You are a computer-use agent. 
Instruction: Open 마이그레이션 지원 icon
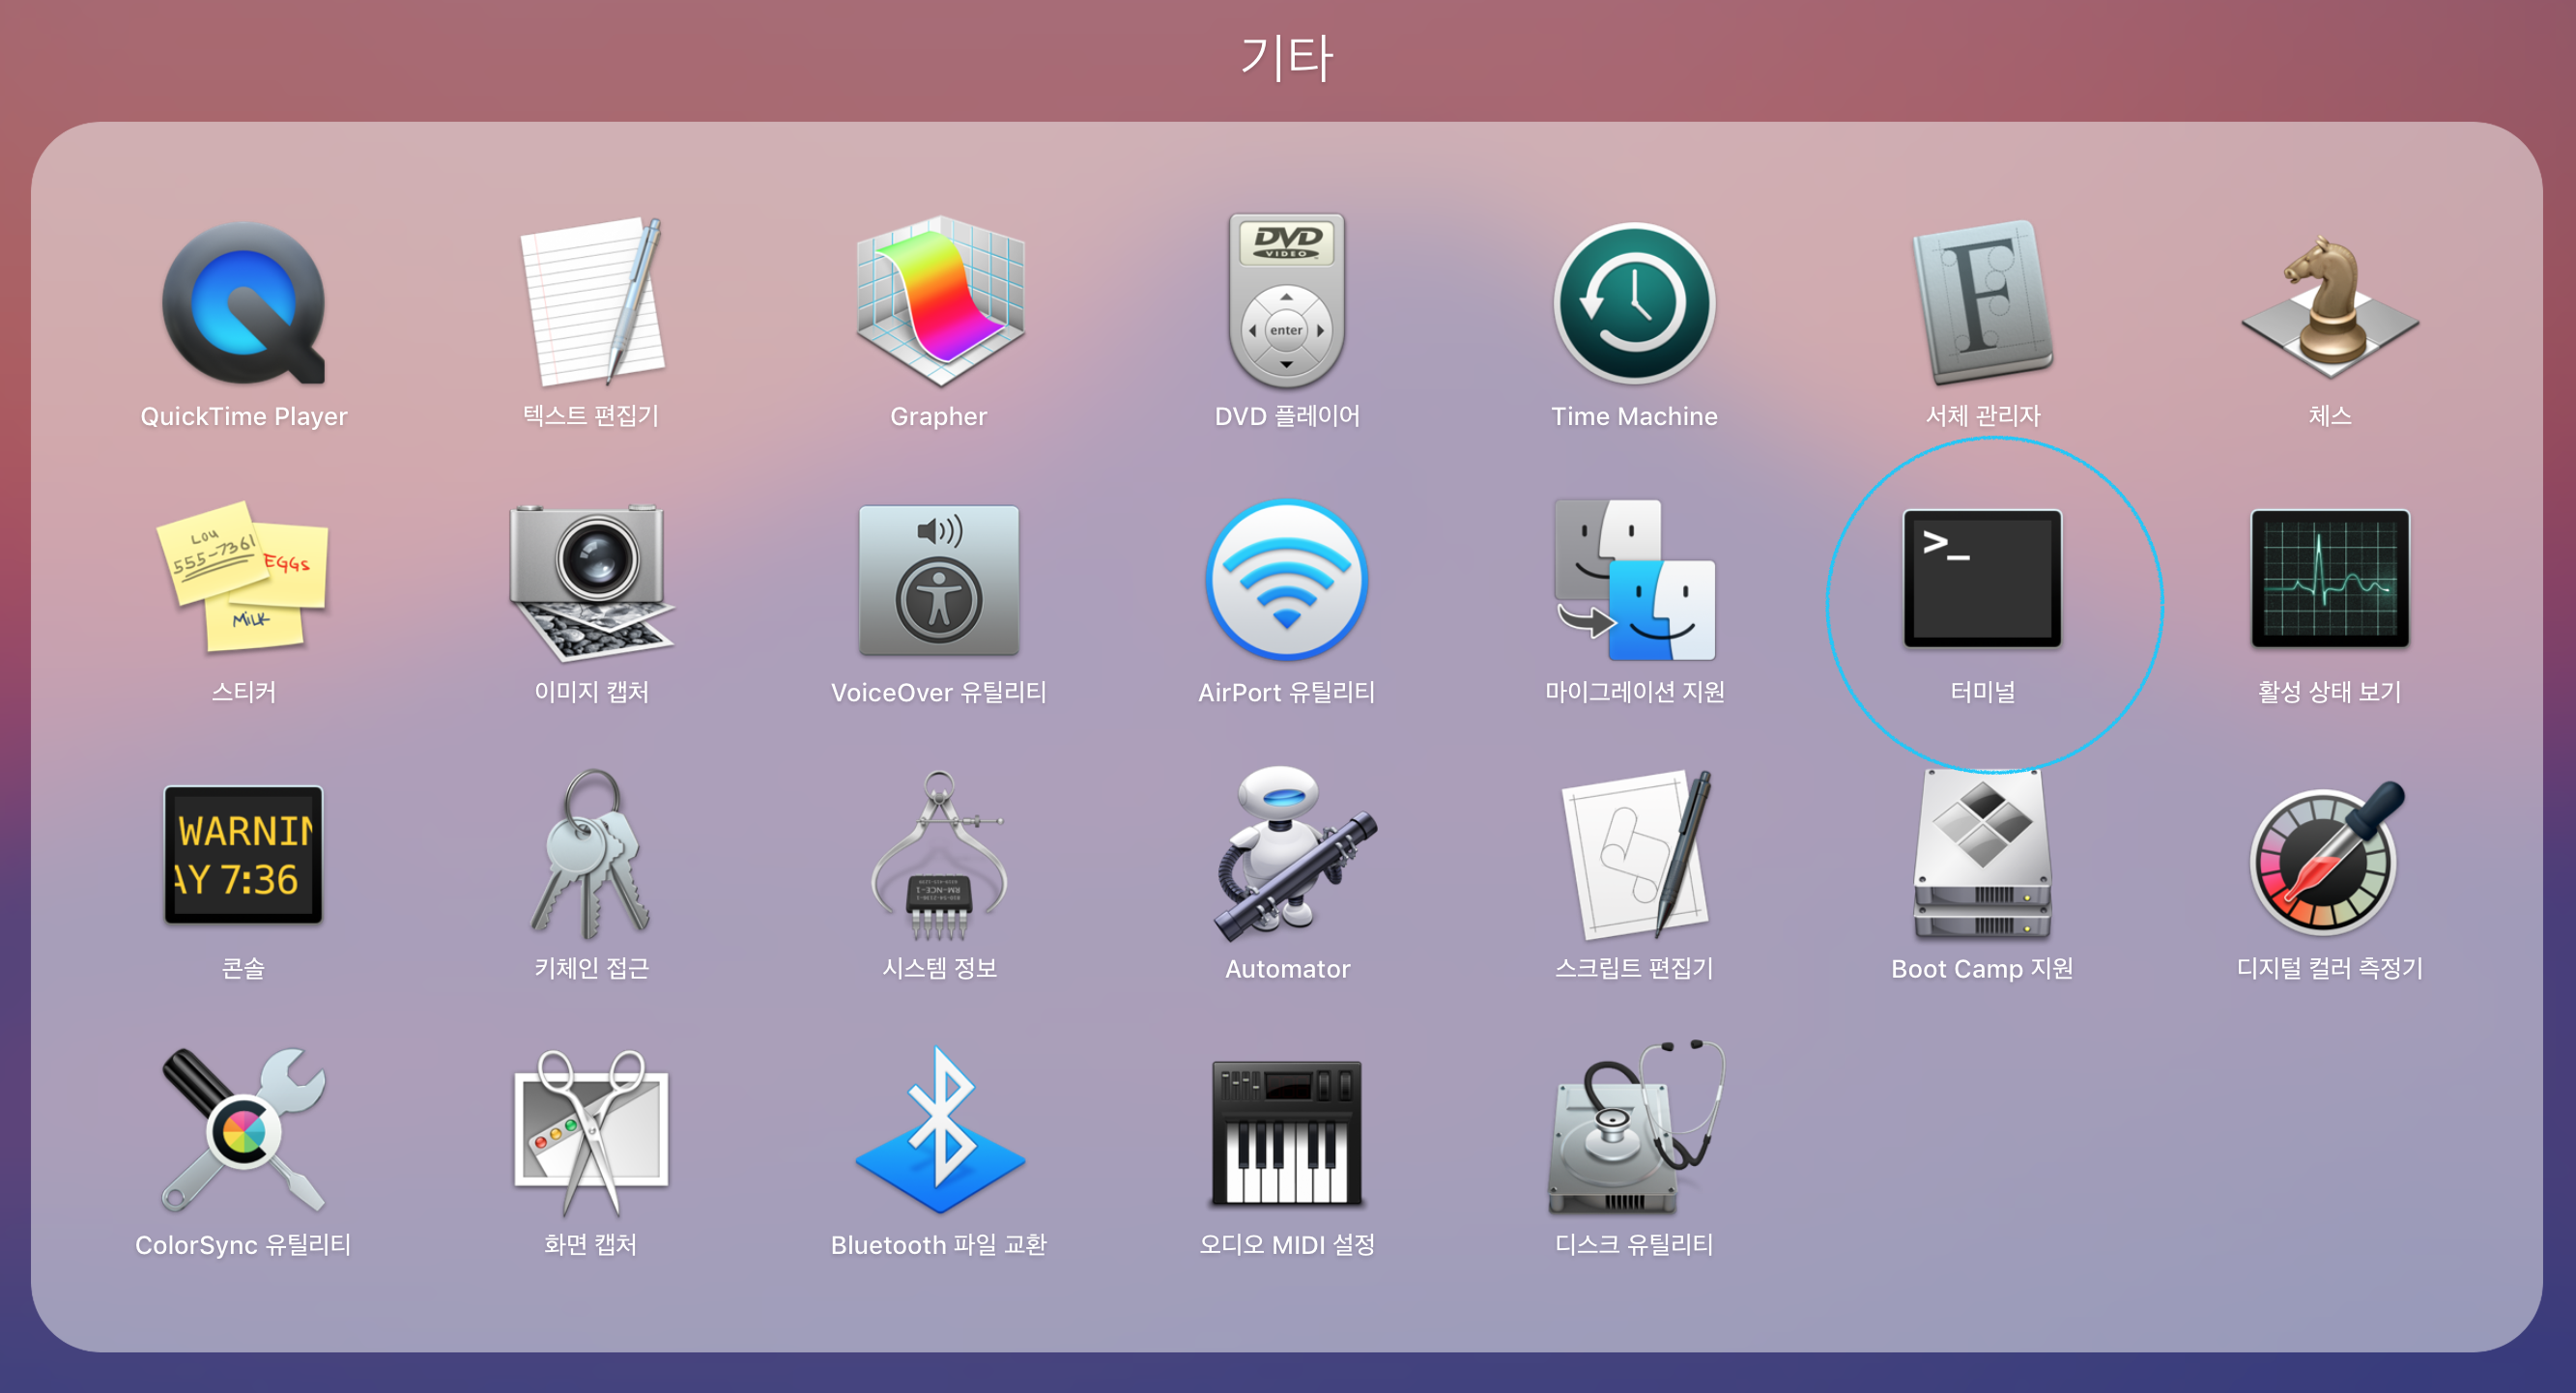(1634, 580)
